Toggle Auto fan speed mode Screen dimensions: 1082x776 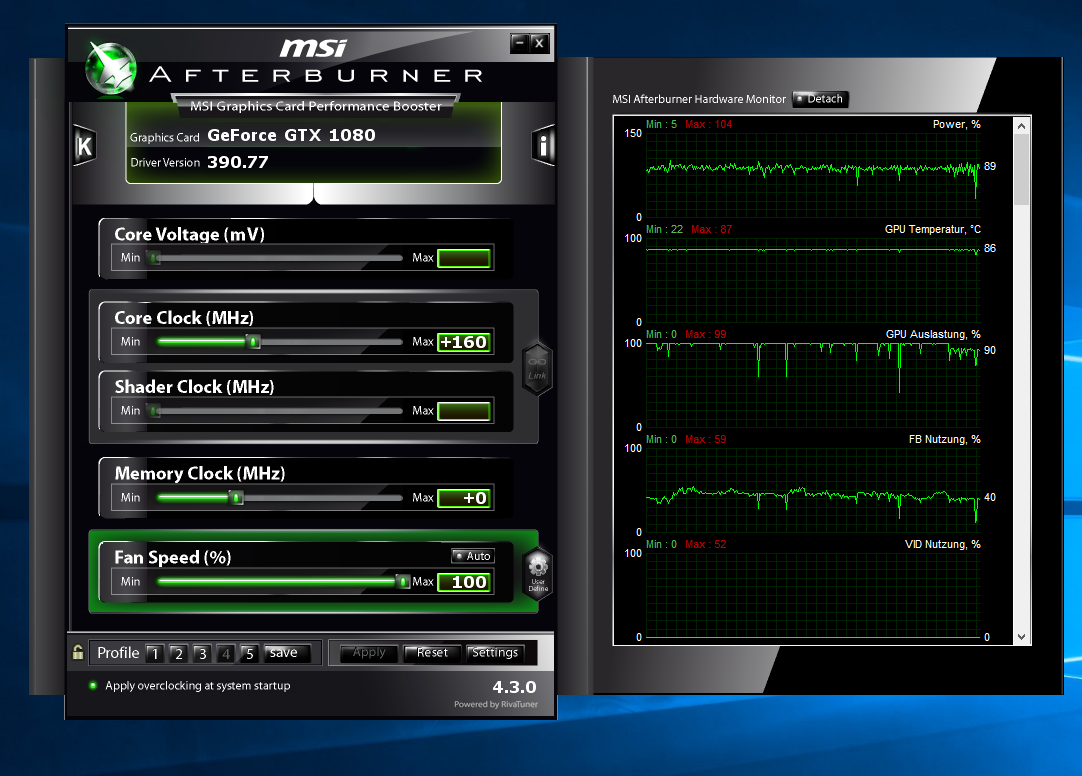pos(473,556)
